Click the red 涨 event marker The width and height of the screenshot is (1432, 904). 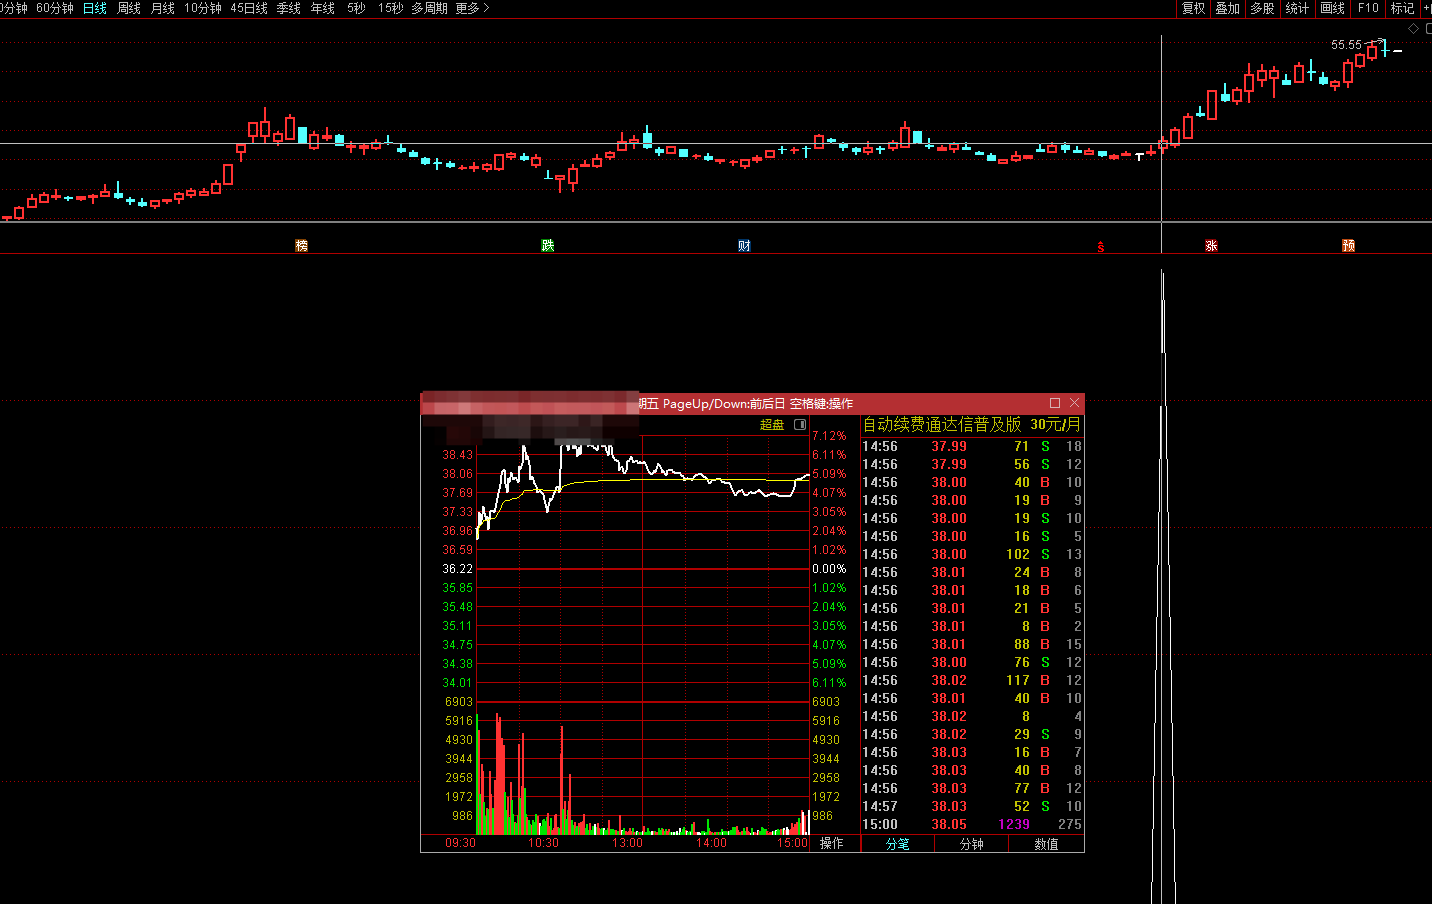(1211, 246)
